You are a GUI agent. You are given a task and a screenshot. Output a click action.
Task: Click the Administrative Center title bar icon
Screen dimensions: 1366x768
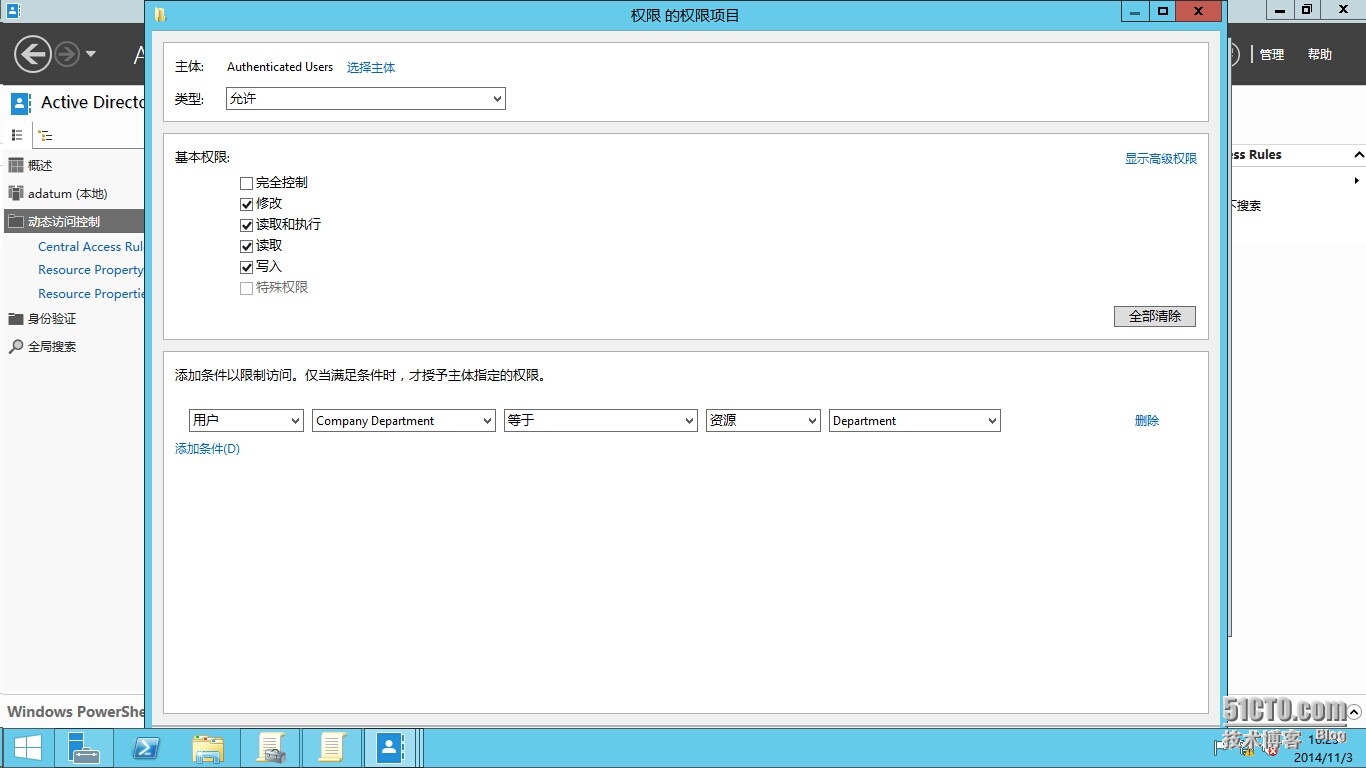[13, 11]
